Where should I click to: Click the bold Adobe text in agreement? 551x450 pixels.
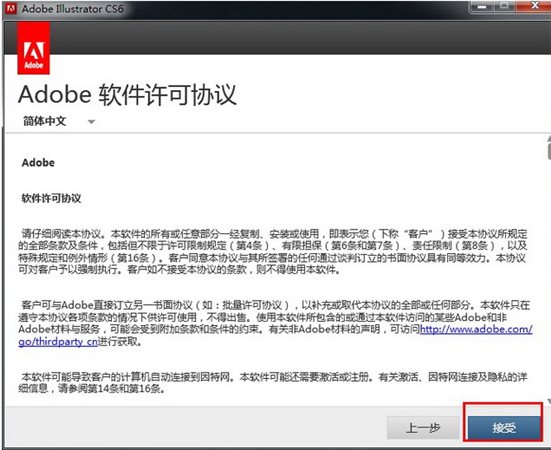click(38, 163)
